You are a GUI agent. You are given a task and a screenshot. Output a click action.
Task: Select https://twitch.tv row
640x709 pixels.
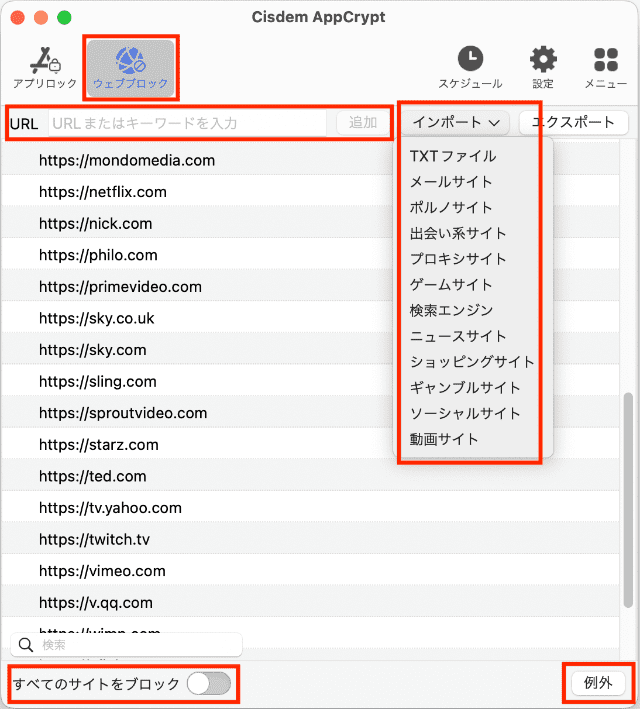(x=310, y=539)
